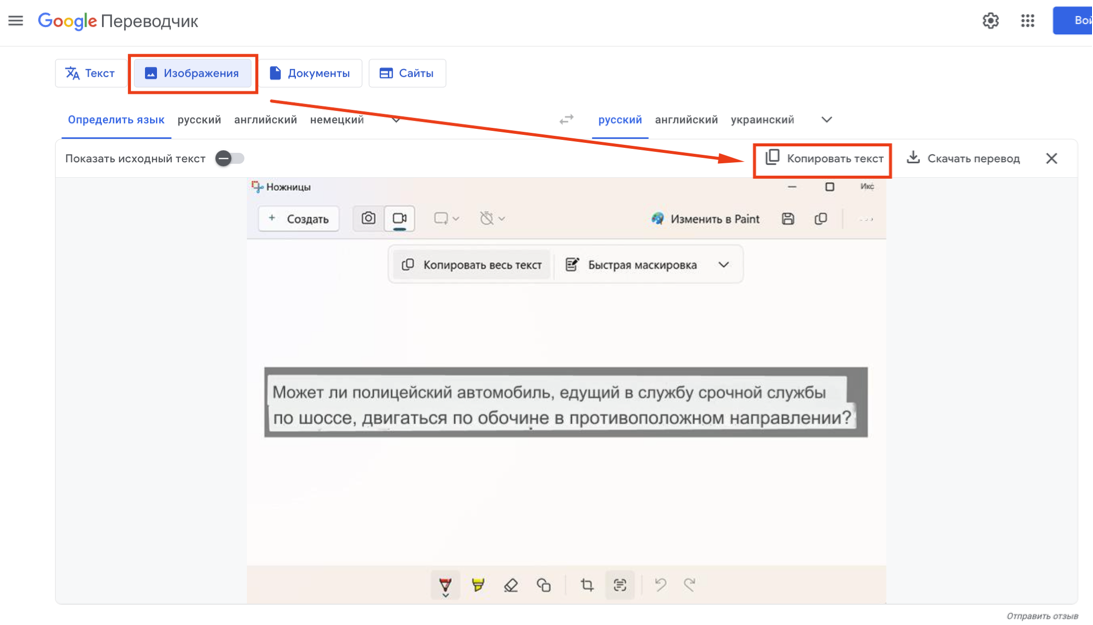Click the yellow highlighter tool

[x=478, y=585]
